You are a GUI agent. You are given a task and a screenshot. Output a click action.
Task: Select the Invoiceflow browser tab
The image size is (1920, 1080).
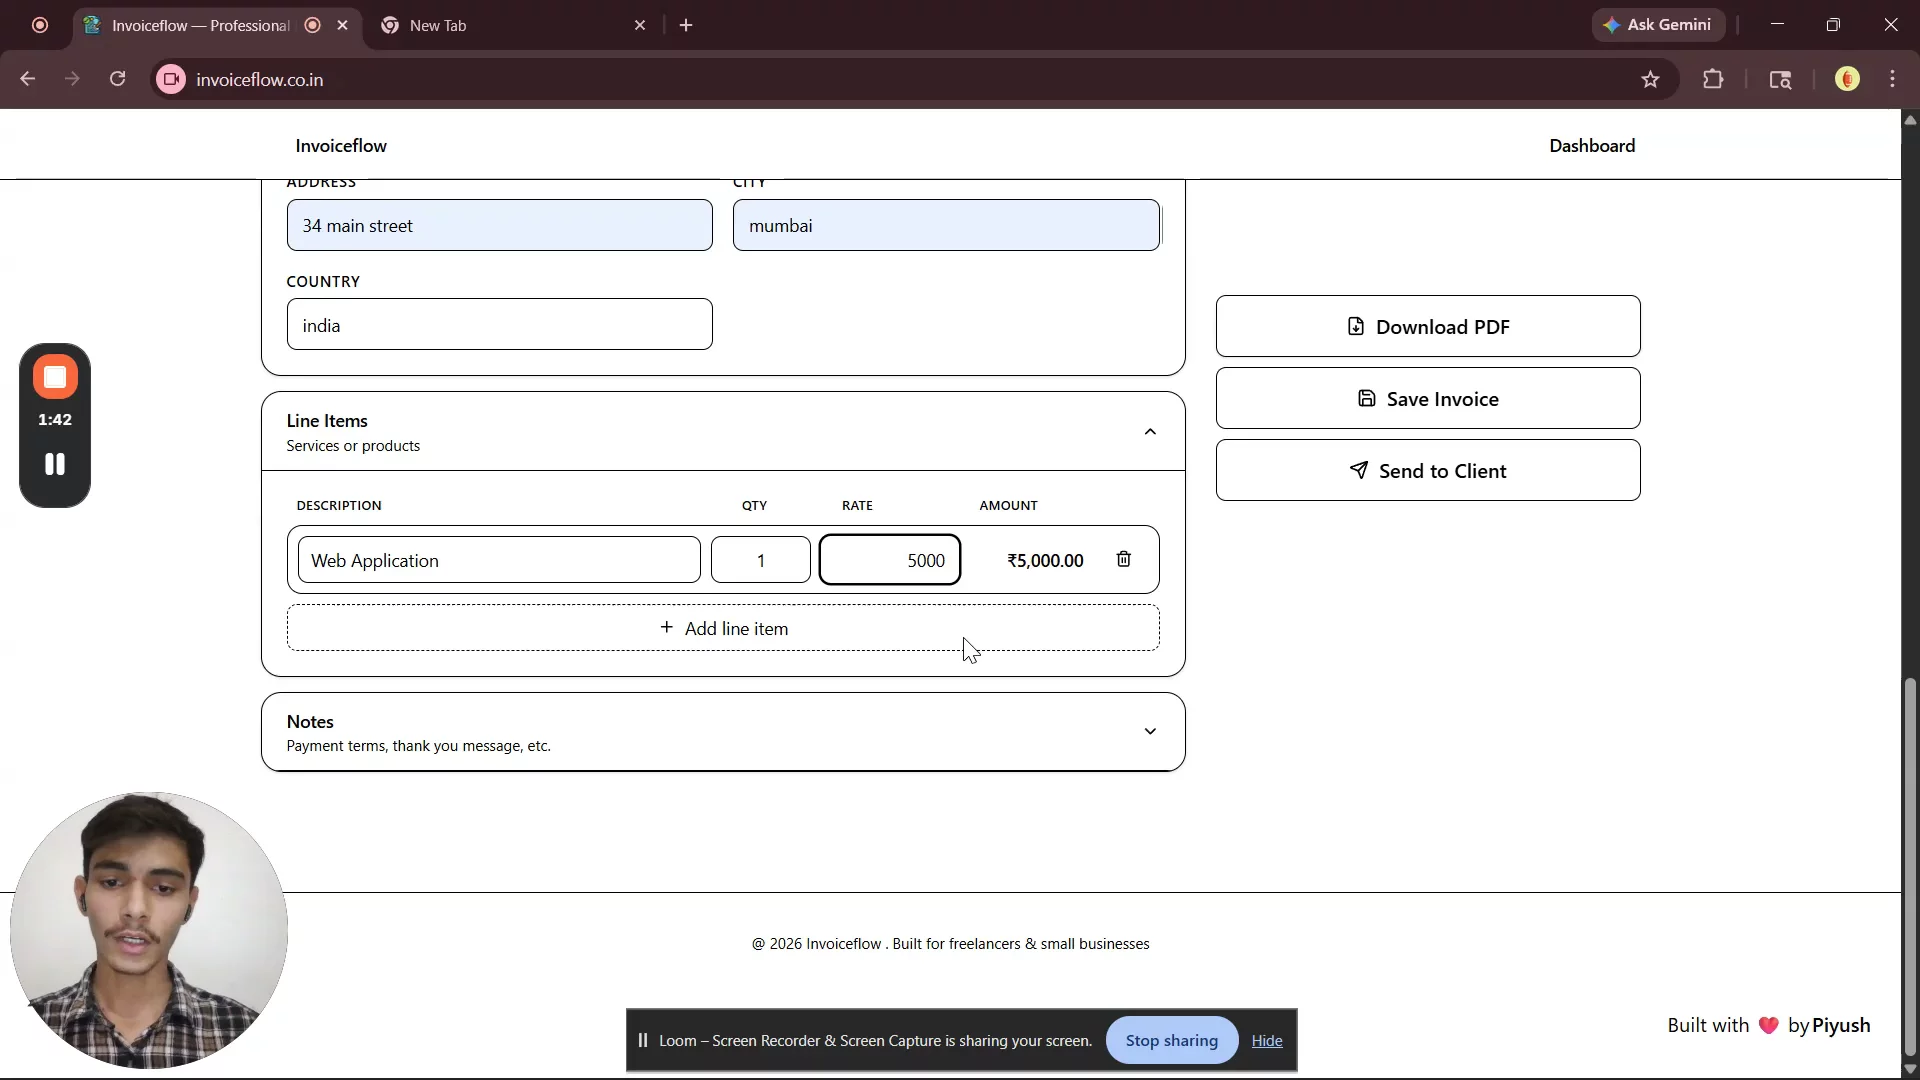coord(200,26)
